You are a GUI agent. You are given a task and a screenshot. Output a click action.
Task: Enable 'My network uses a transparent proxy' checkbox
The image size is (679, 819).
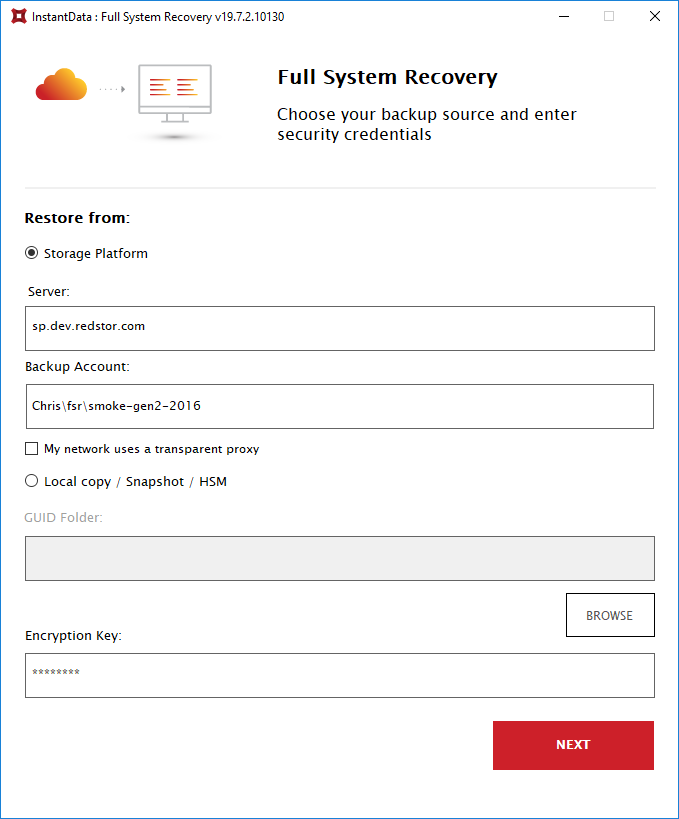click(31, 449)
